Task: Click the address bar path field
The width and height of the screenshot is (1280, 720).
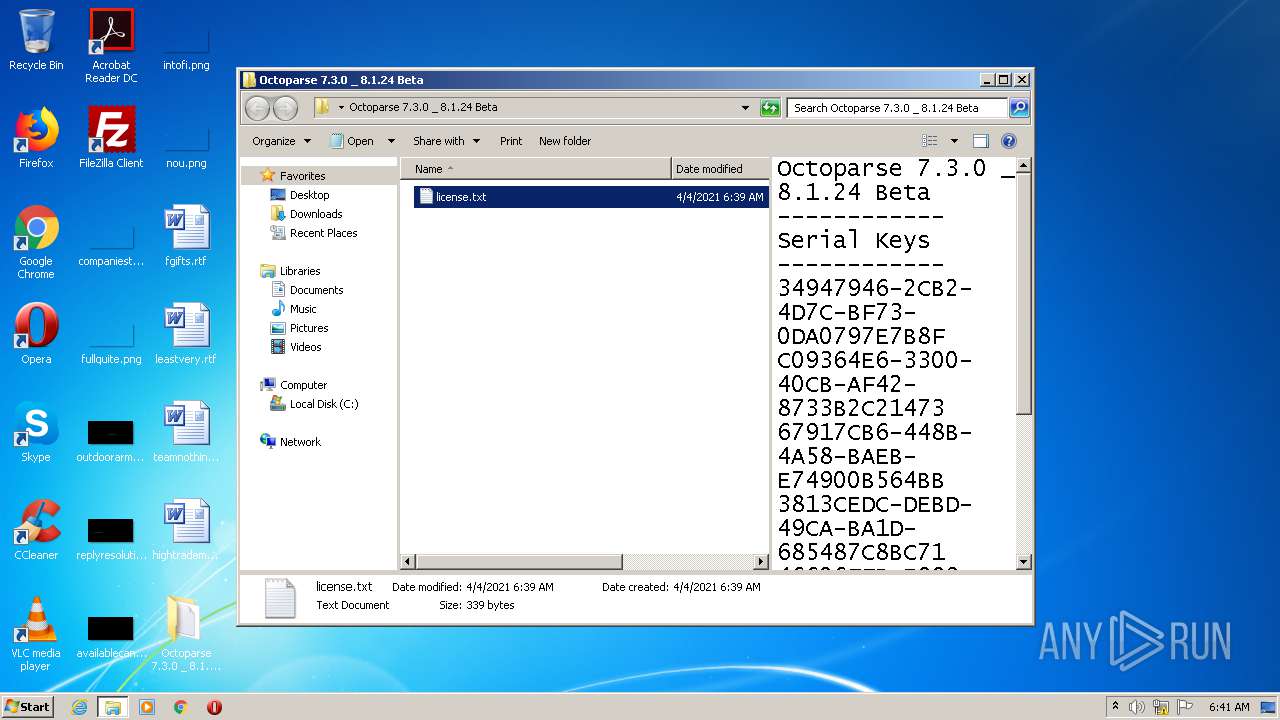Action: (534, 108)
